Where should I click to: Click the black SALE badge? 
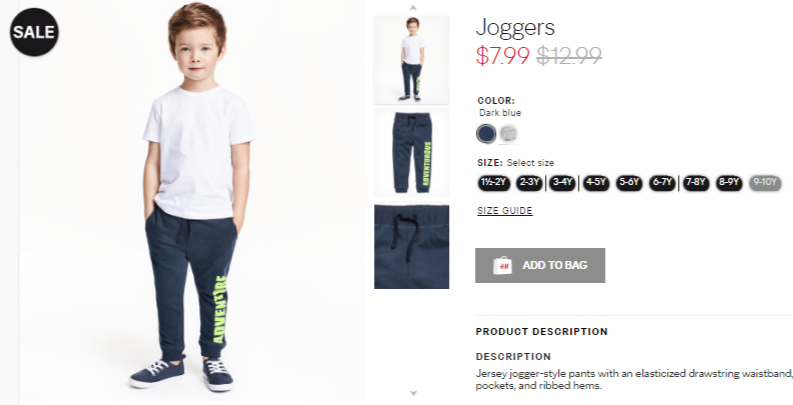coord(34,32)
